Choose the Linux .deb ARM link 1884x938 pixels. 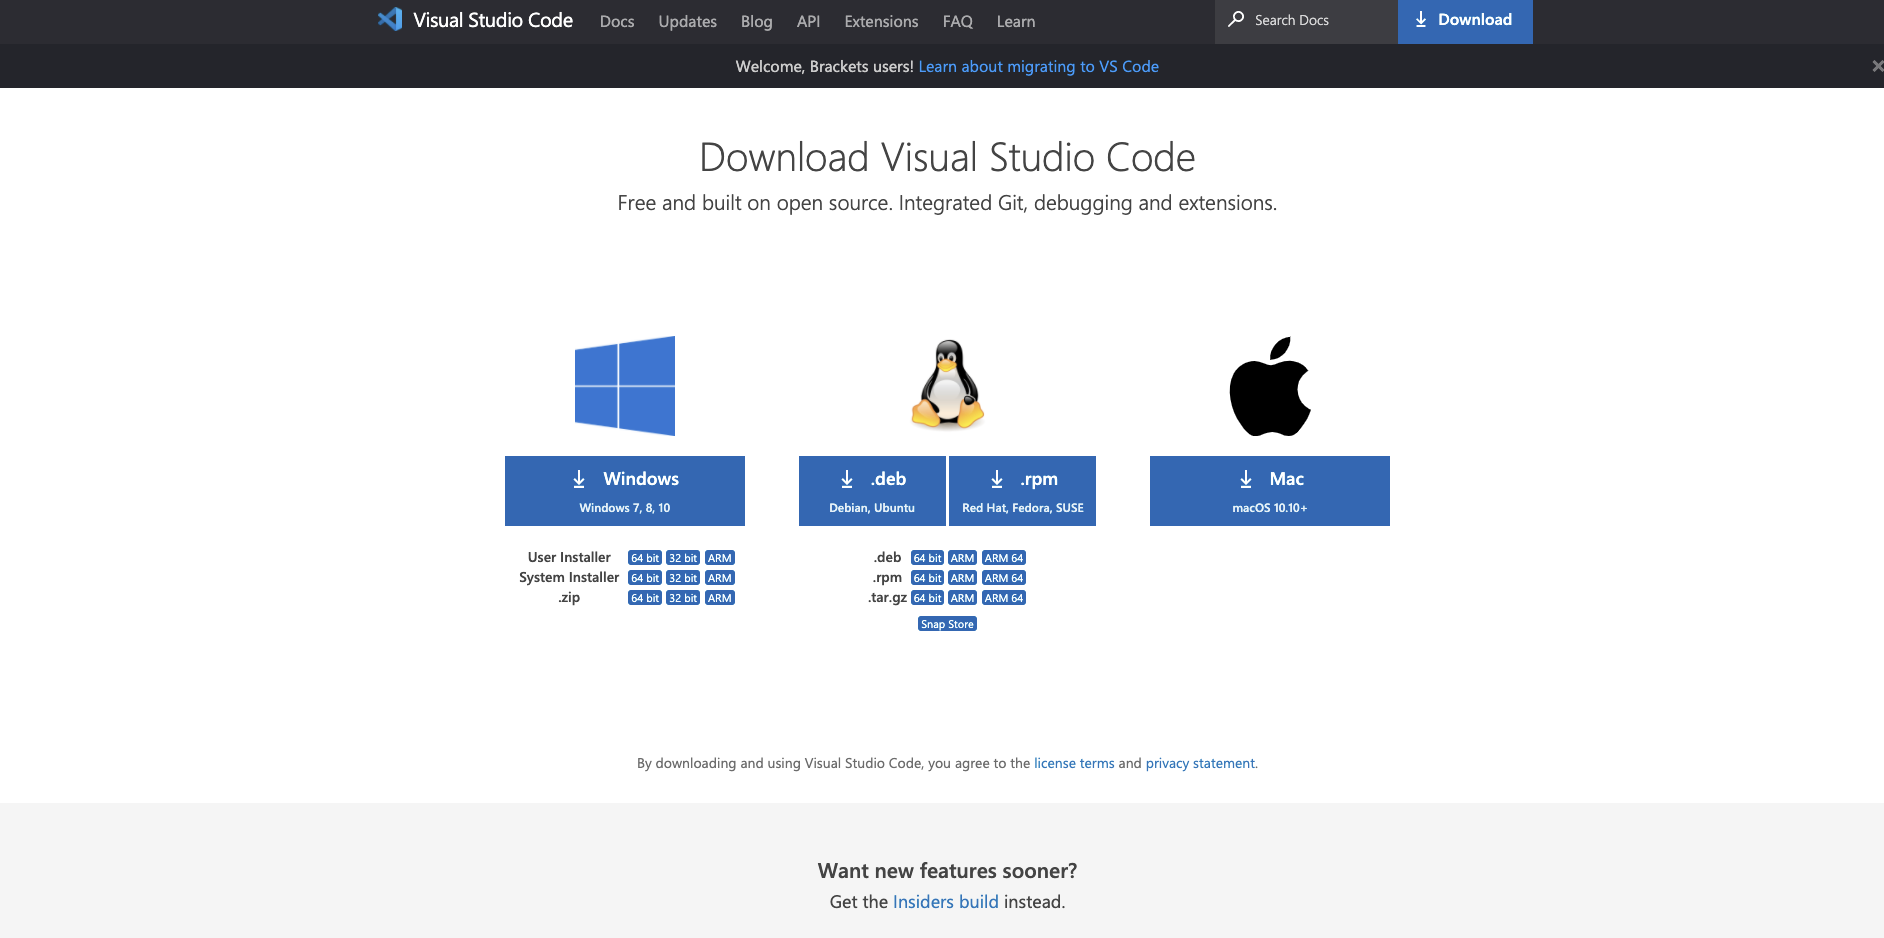coord(962,558)
